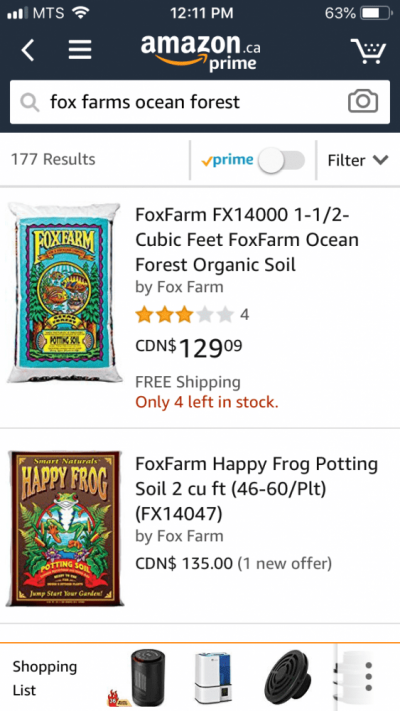This screenshot has height=711, width=400.
Task: Open the hamburger menu
Action: point(80,50)
